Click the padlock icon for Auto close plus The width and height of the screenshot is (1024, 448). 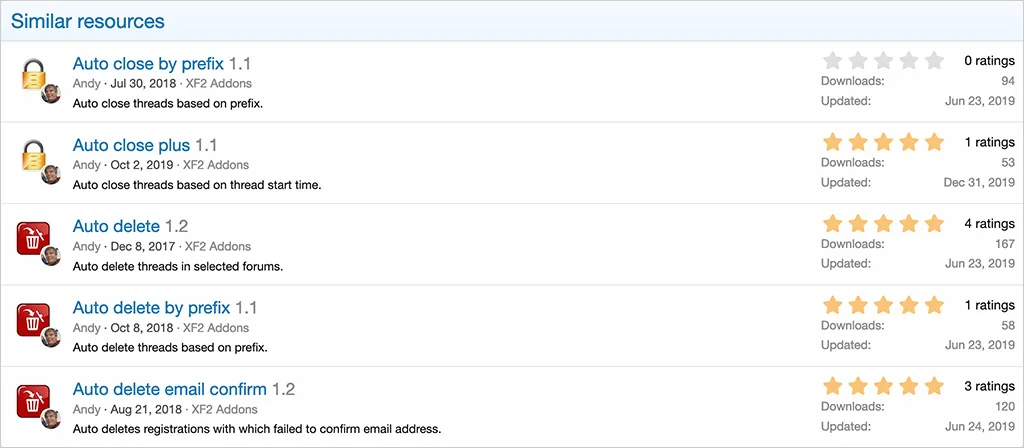(34, 158)
